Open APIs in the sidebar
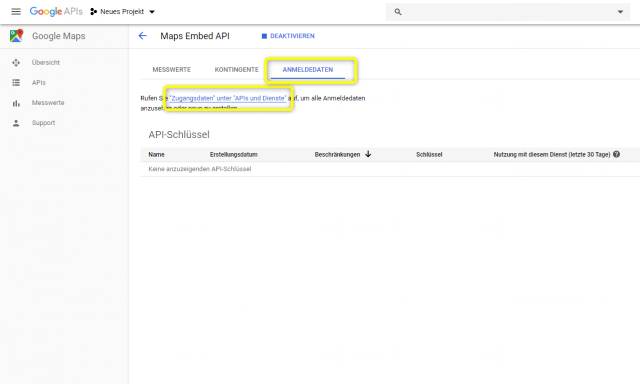This screenshot has height=384, width=640. click(39, 82)
